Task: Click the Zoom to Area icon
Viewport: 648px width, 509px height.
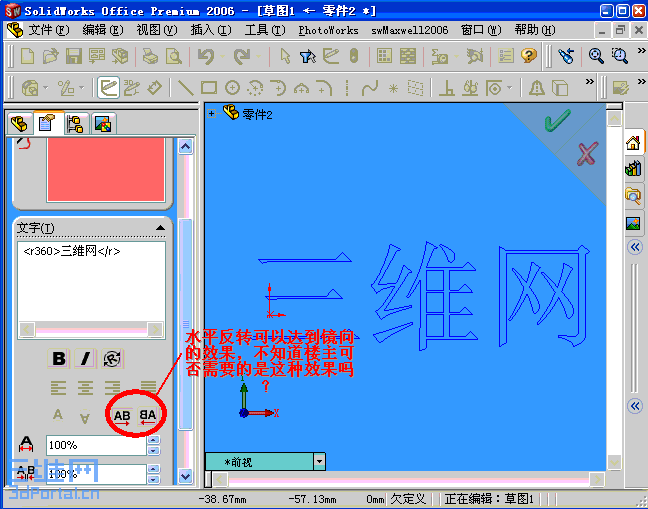Action: tap(619, 55)
